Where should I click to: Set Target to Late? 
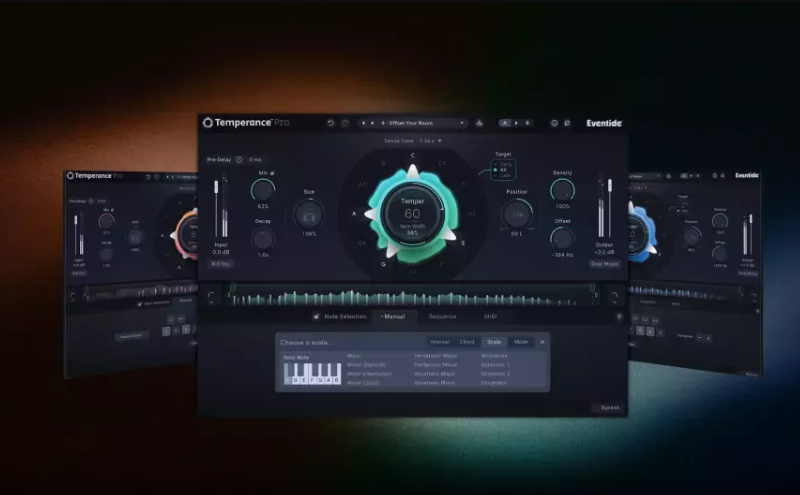[x=502, y=176]
